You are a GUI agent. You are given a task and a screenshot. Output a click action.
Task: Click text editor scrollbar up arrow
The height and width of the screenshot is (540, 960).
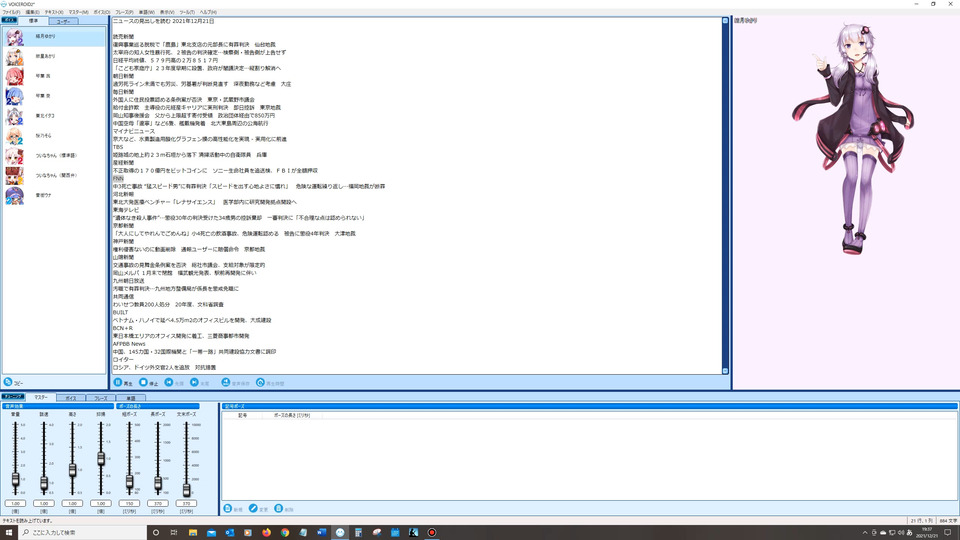click(x=725, y=21)
